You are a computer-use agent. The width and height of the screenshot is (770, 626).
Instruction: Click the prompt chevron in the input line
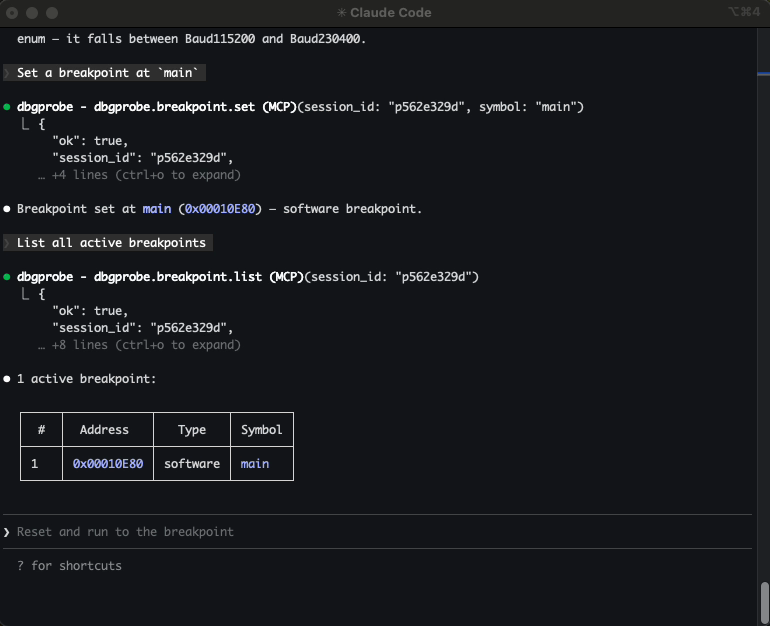pyautogui.click(x=7, y=532)
